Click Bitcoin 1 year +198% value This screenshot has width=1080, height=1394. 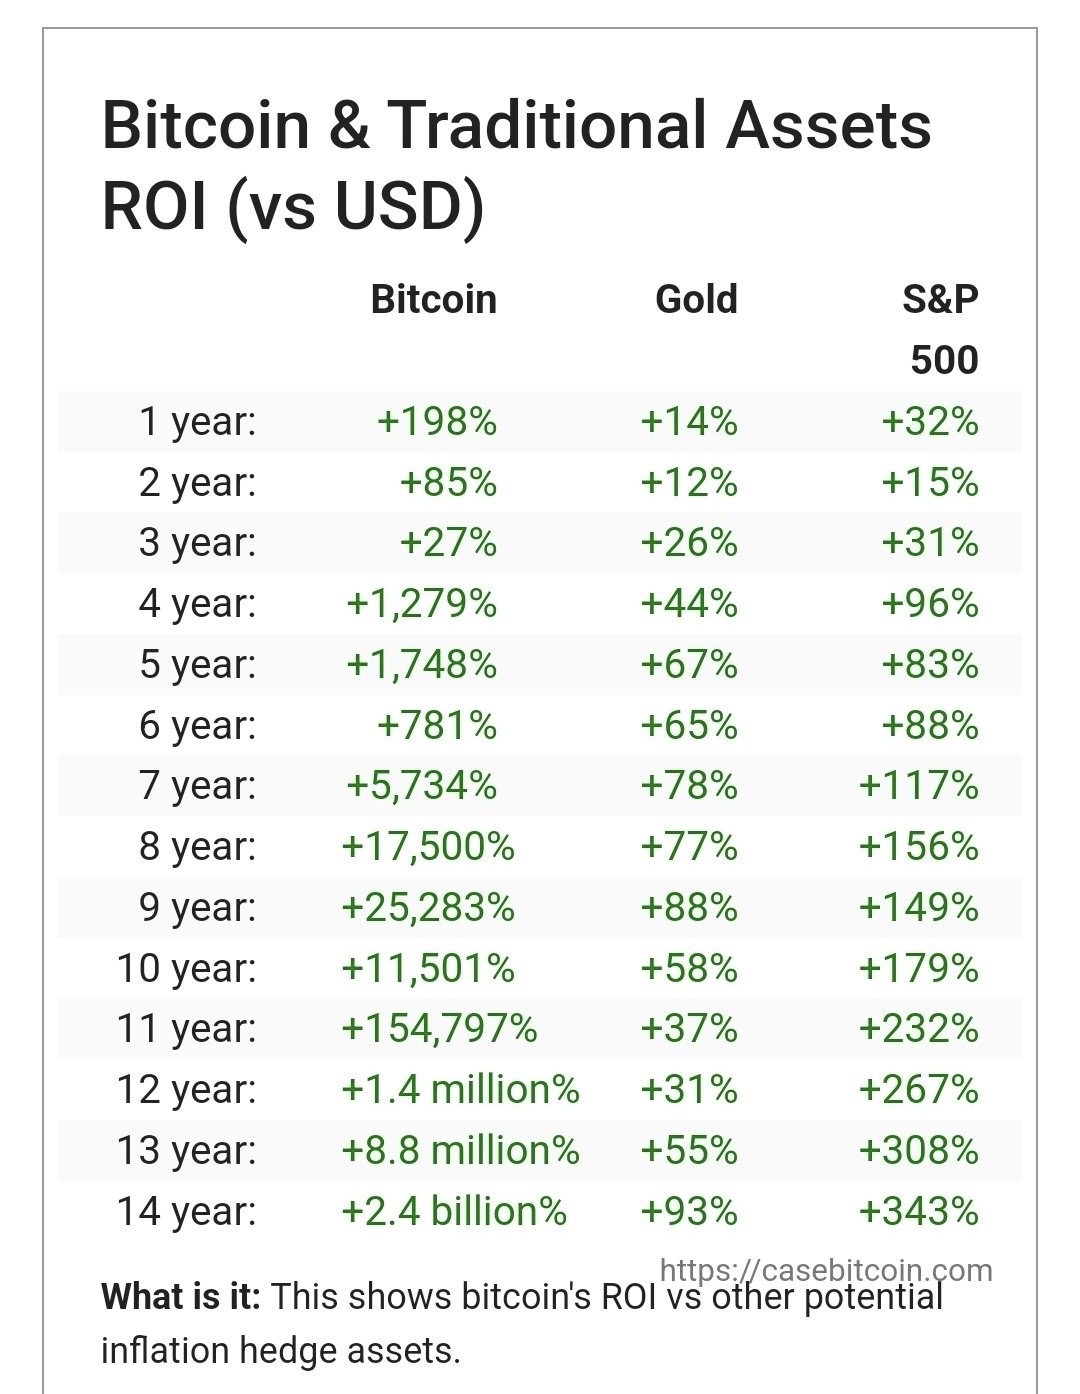[x=437, y=421]
